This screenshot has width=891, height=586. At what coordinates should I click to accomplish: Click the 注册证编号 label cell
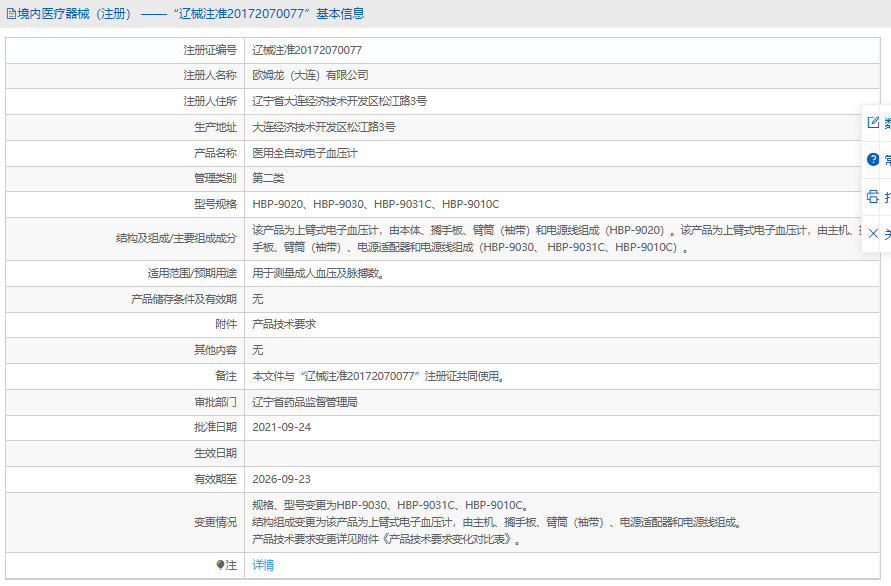[x=125, y=51]
